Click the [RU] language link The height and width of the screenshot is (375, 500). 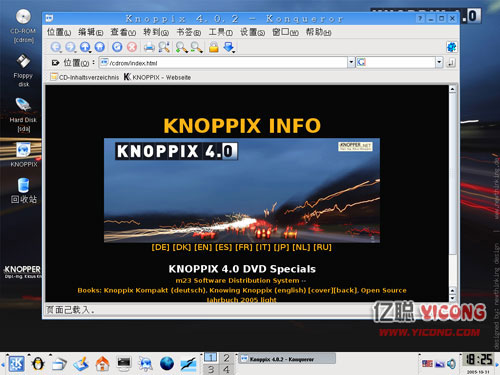(x=322, y=247)
